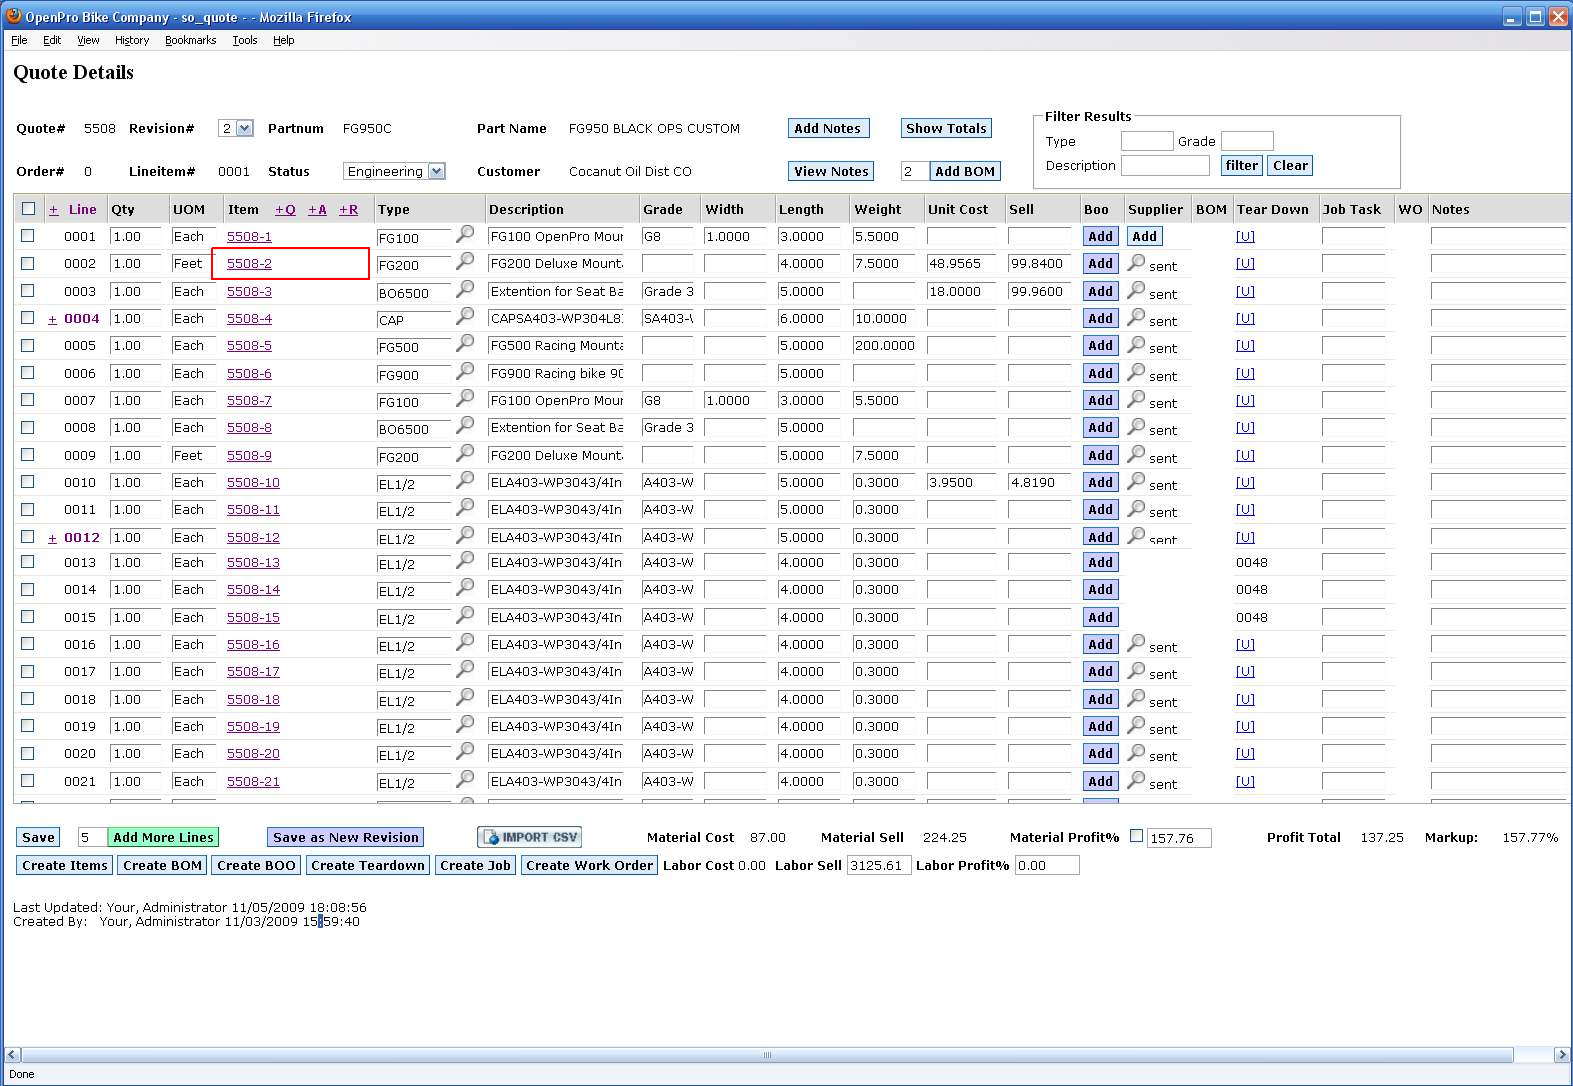Click the Show Totals button

[945, 128]
